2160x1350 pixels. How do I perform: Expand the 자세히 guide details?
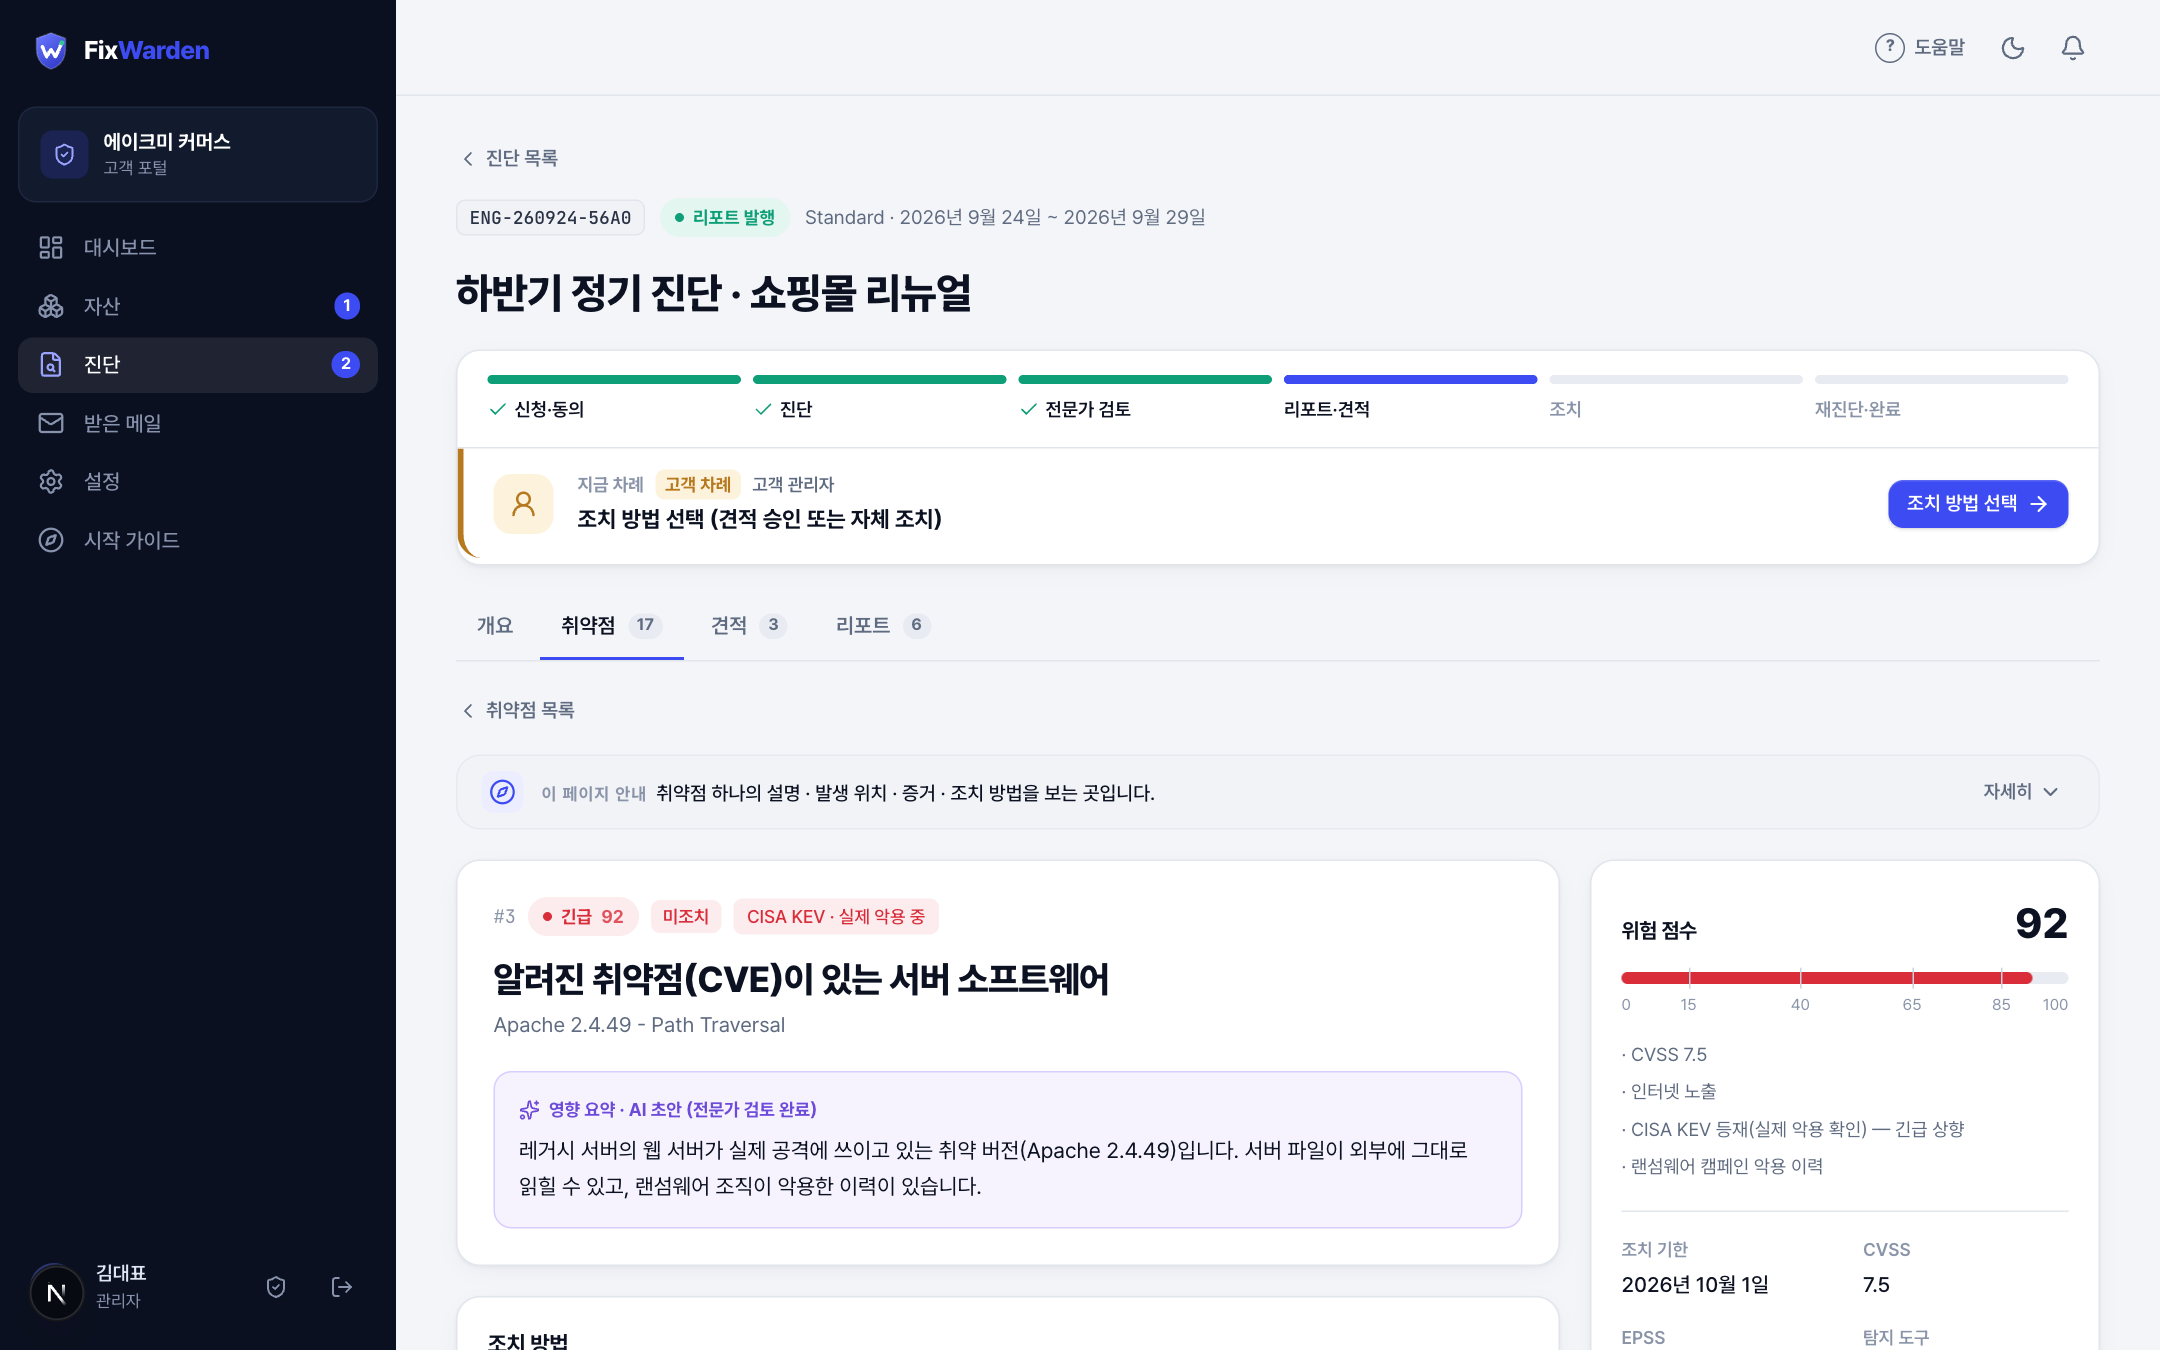[x=2020, y=792]
